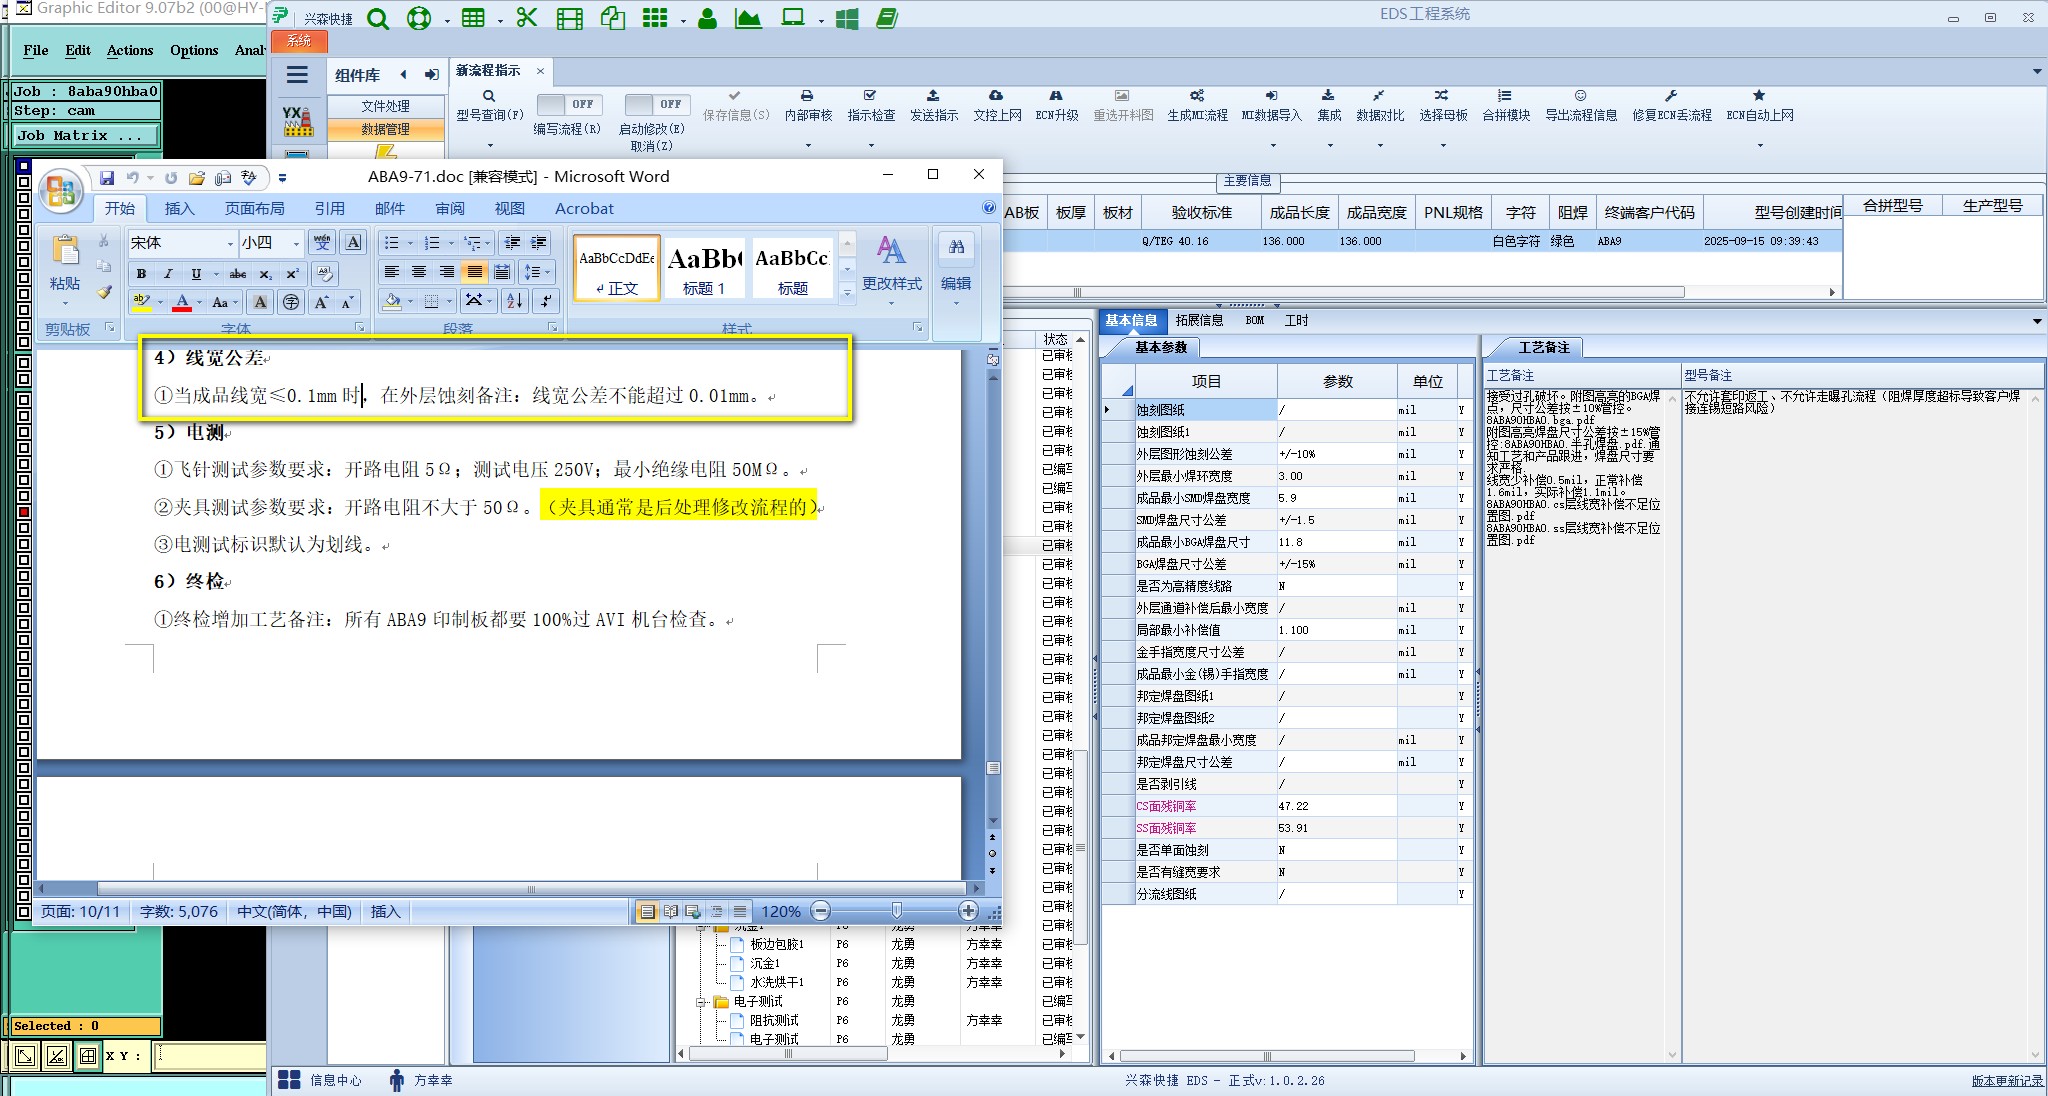
Task: Click the center-align paragraph icon
Action: 419,272
